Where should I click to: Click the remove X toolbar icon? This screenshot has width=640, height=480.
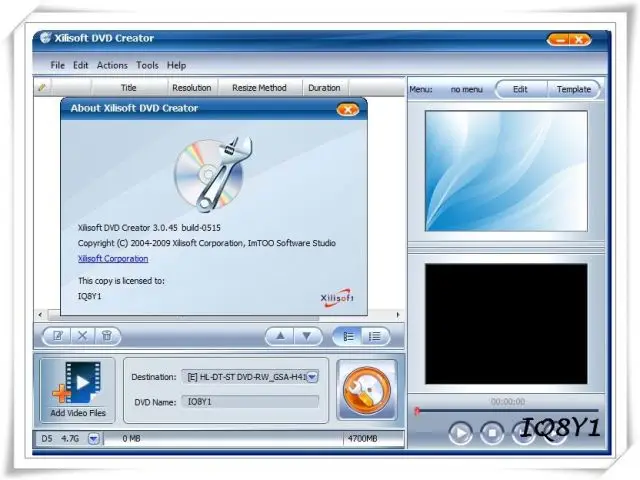point(82,336)
